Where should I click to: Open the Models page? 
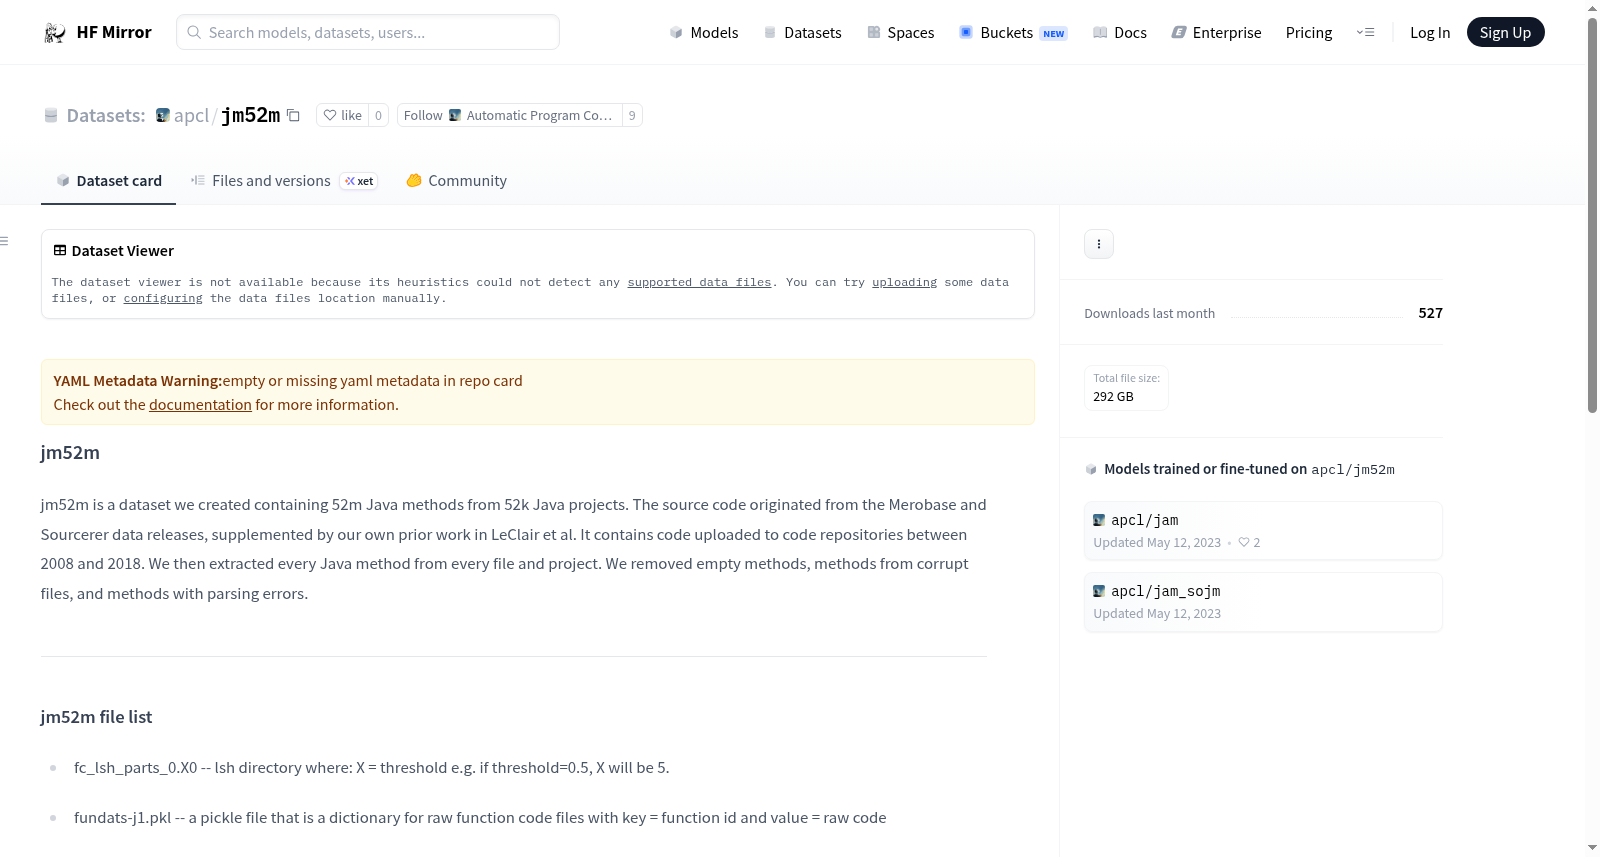tap(704, 33)
